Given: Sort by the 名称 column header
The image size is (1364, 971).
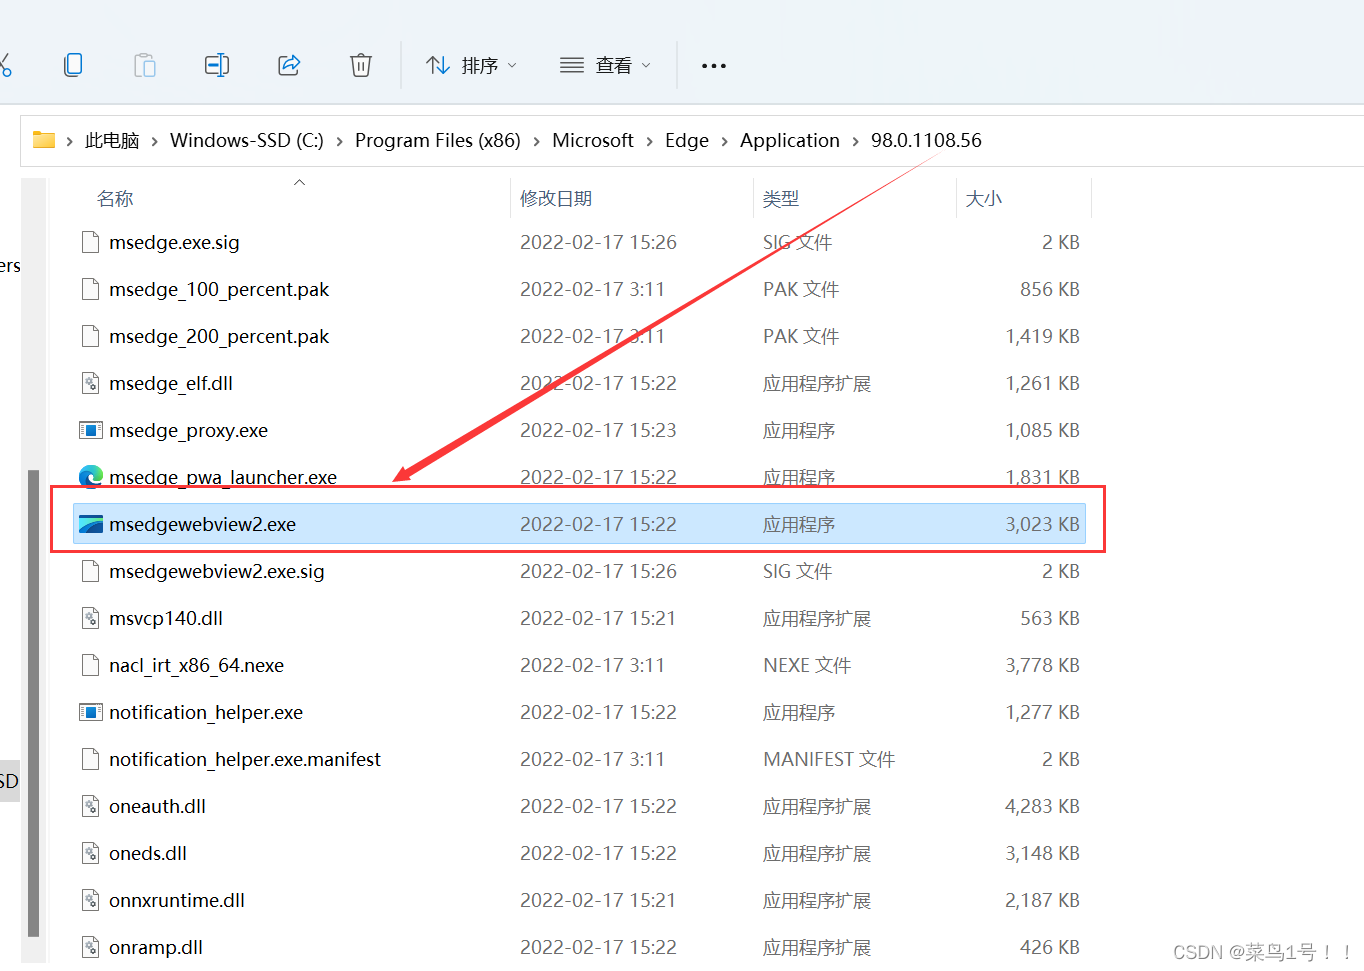Looking at the screenshot, I should pos(115,198).
